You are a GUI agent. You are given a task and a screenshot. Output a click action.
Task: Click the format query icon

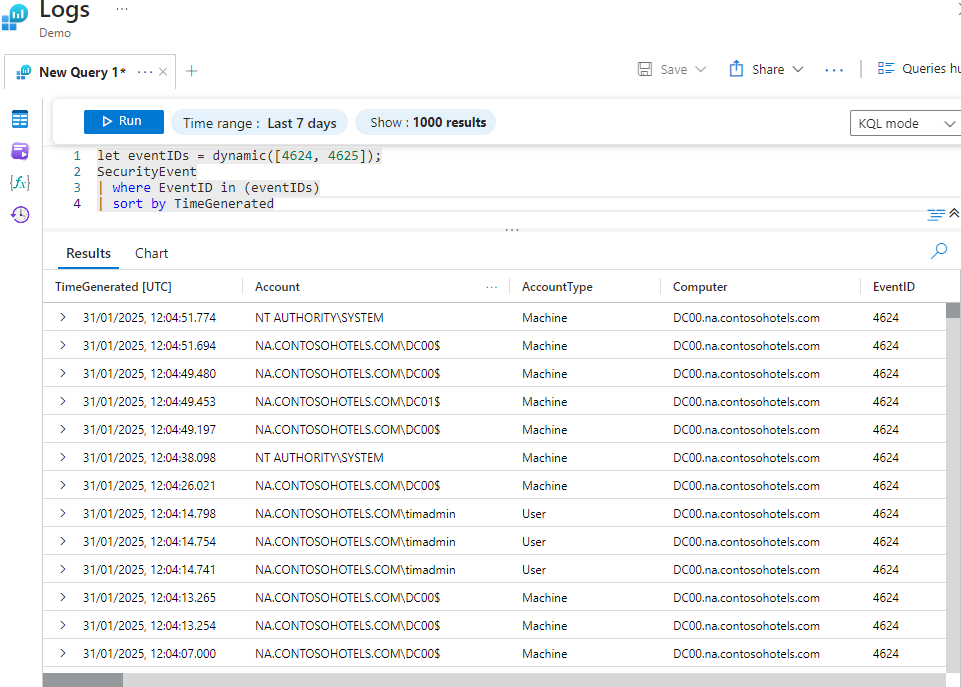pos(935,214)
